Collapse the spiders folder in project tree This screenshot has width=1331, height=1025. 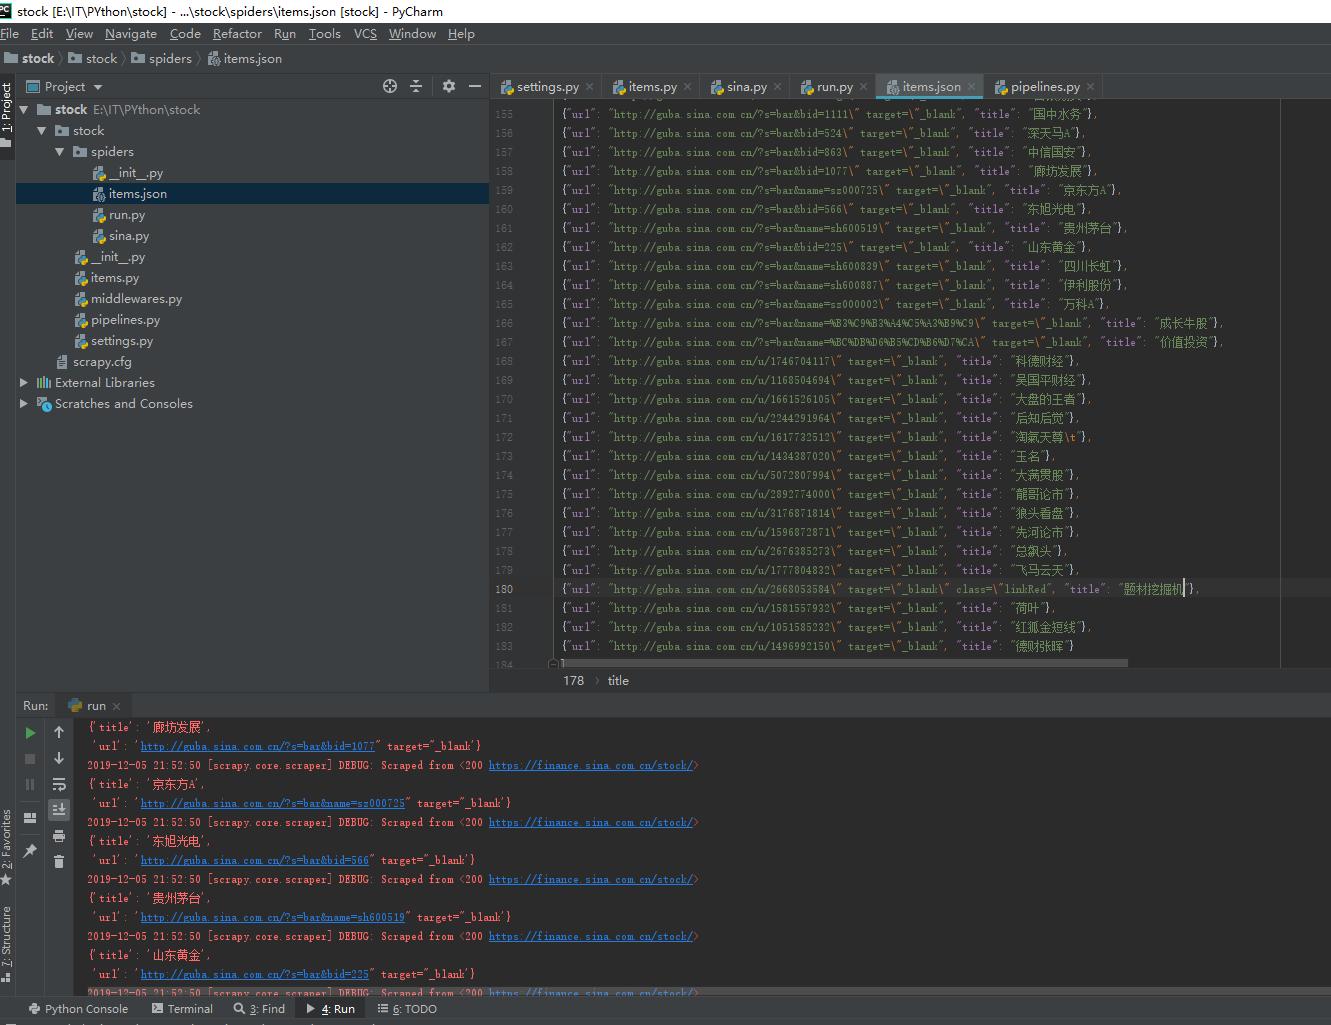(60, 152)
